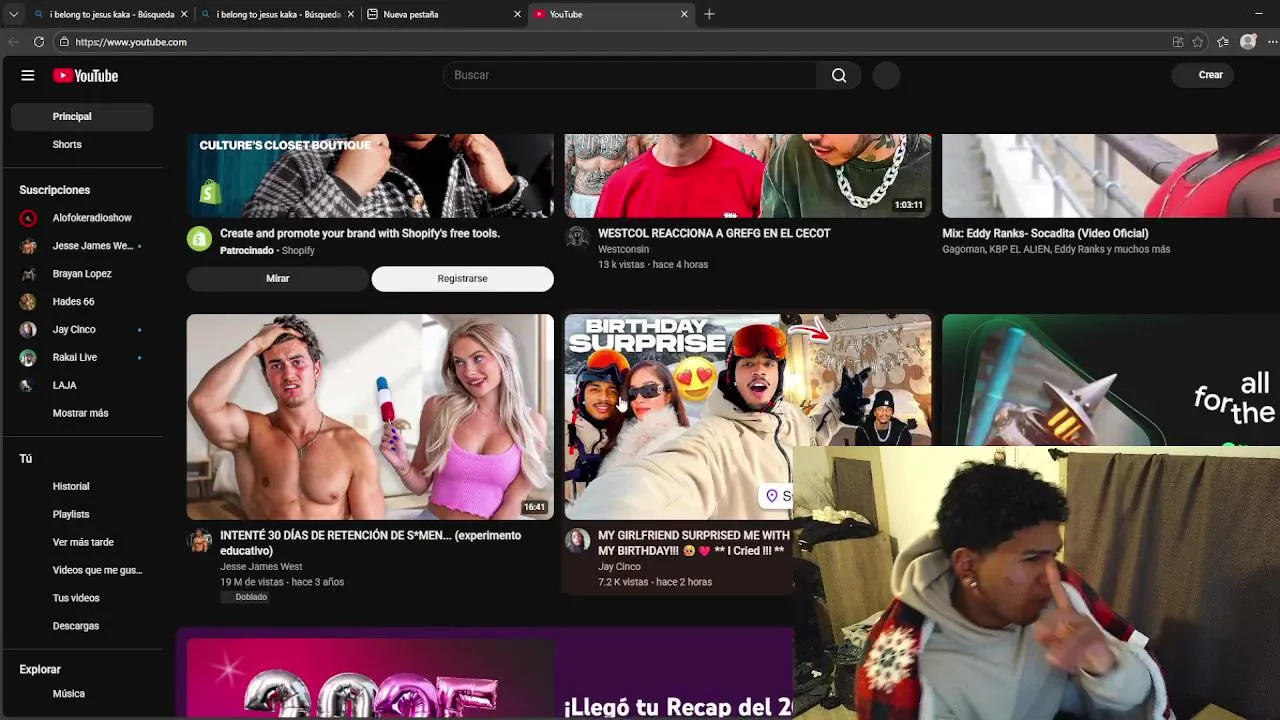
Task: Click the Jesse James West avatar under video
Action: 200,541
